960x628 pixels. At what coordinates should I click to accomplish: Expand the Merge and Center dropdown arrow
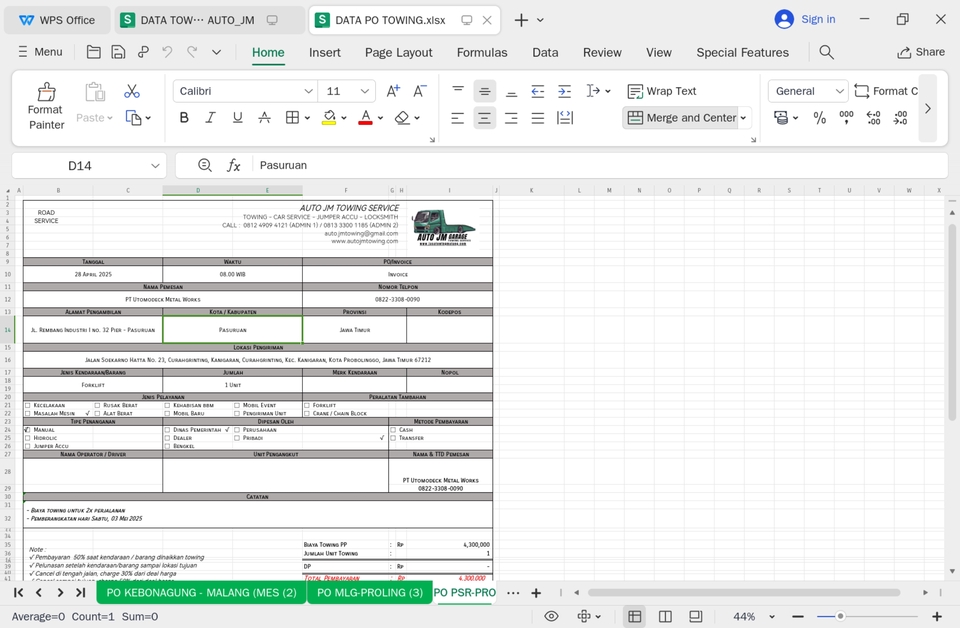tap(743, 118)
